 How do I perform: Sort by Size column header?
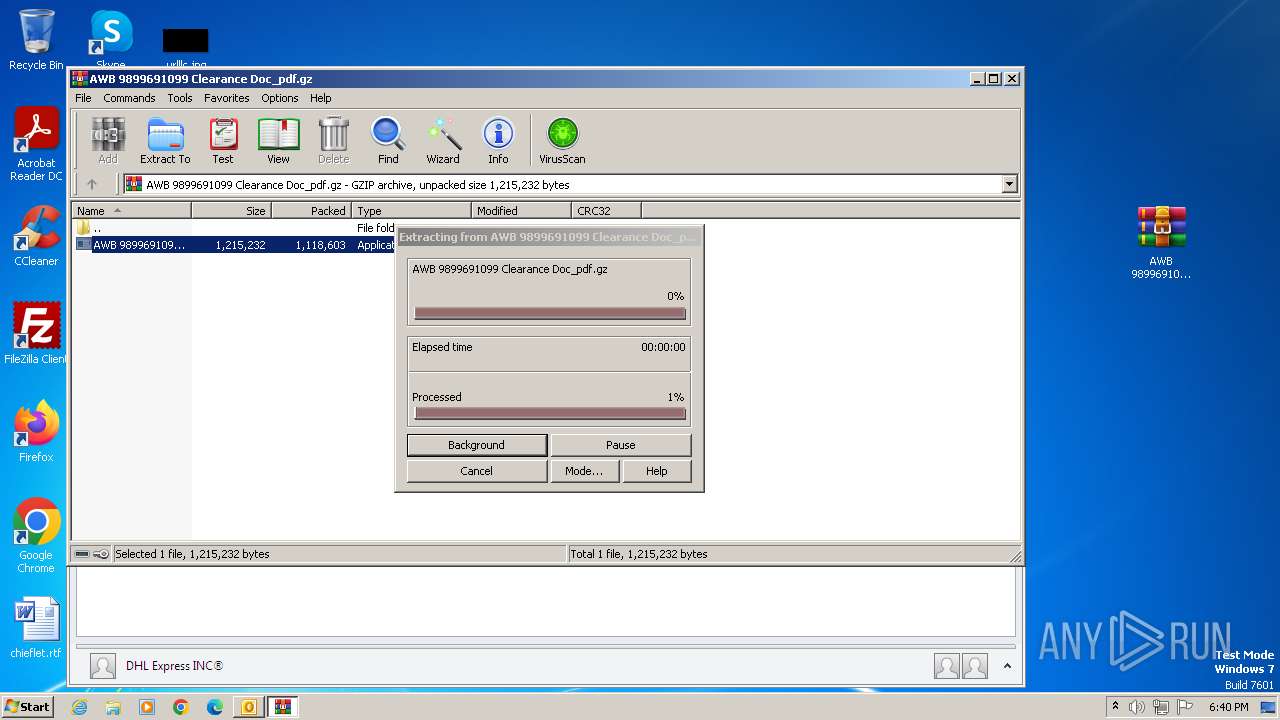(x=231, y=211)
